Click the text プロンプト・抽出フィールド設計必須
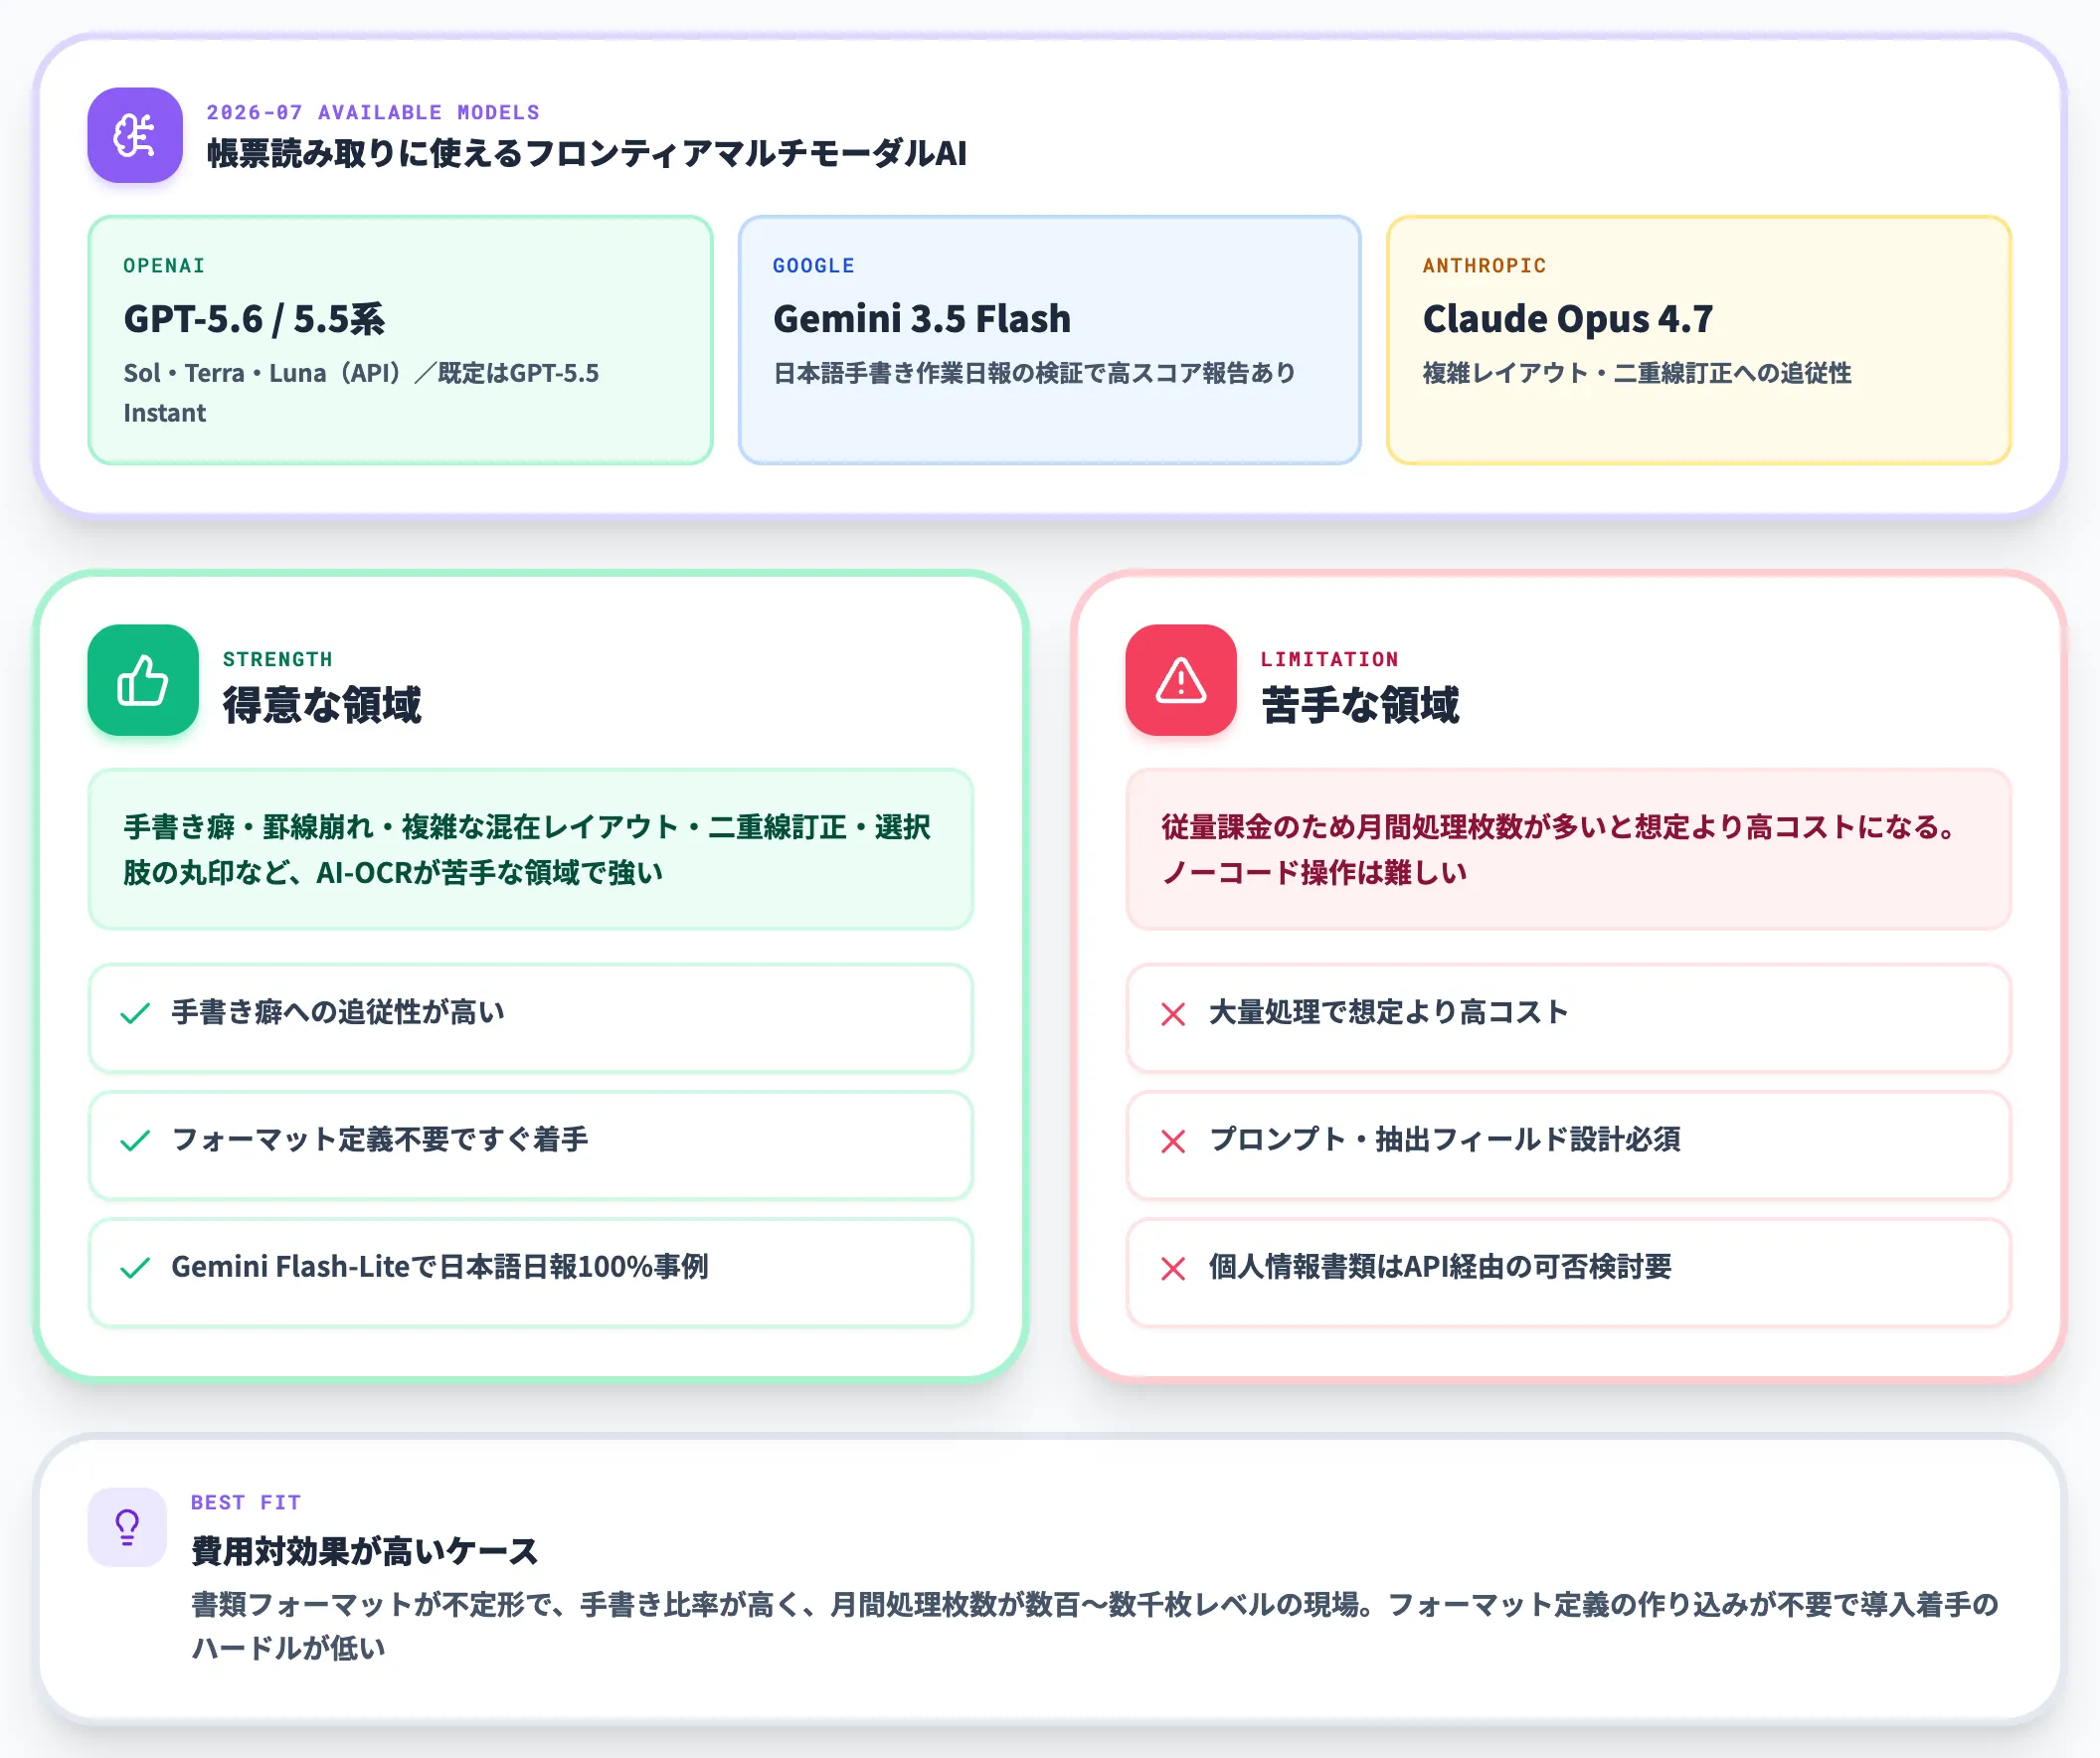 [1445, 1139]
